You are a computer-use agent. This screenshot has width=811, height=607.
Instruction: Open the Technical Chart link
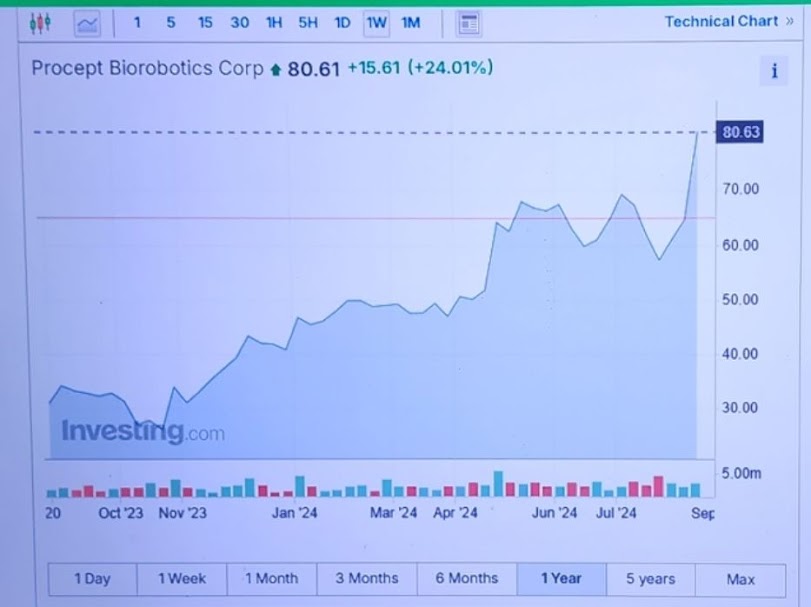tap(728, 22)
